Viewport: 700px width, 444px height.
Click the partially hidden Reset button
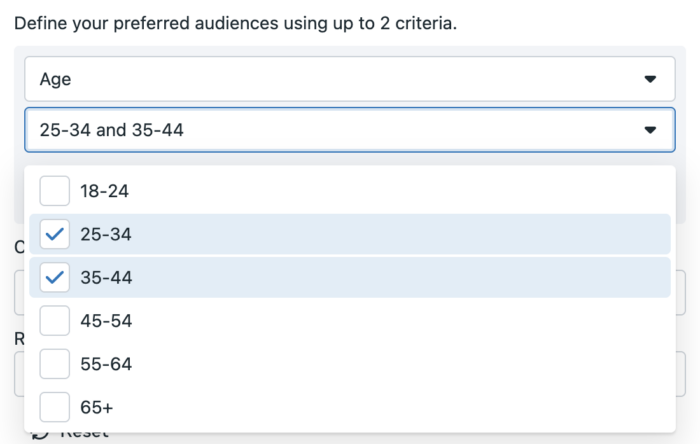click(x=84, y=436)
